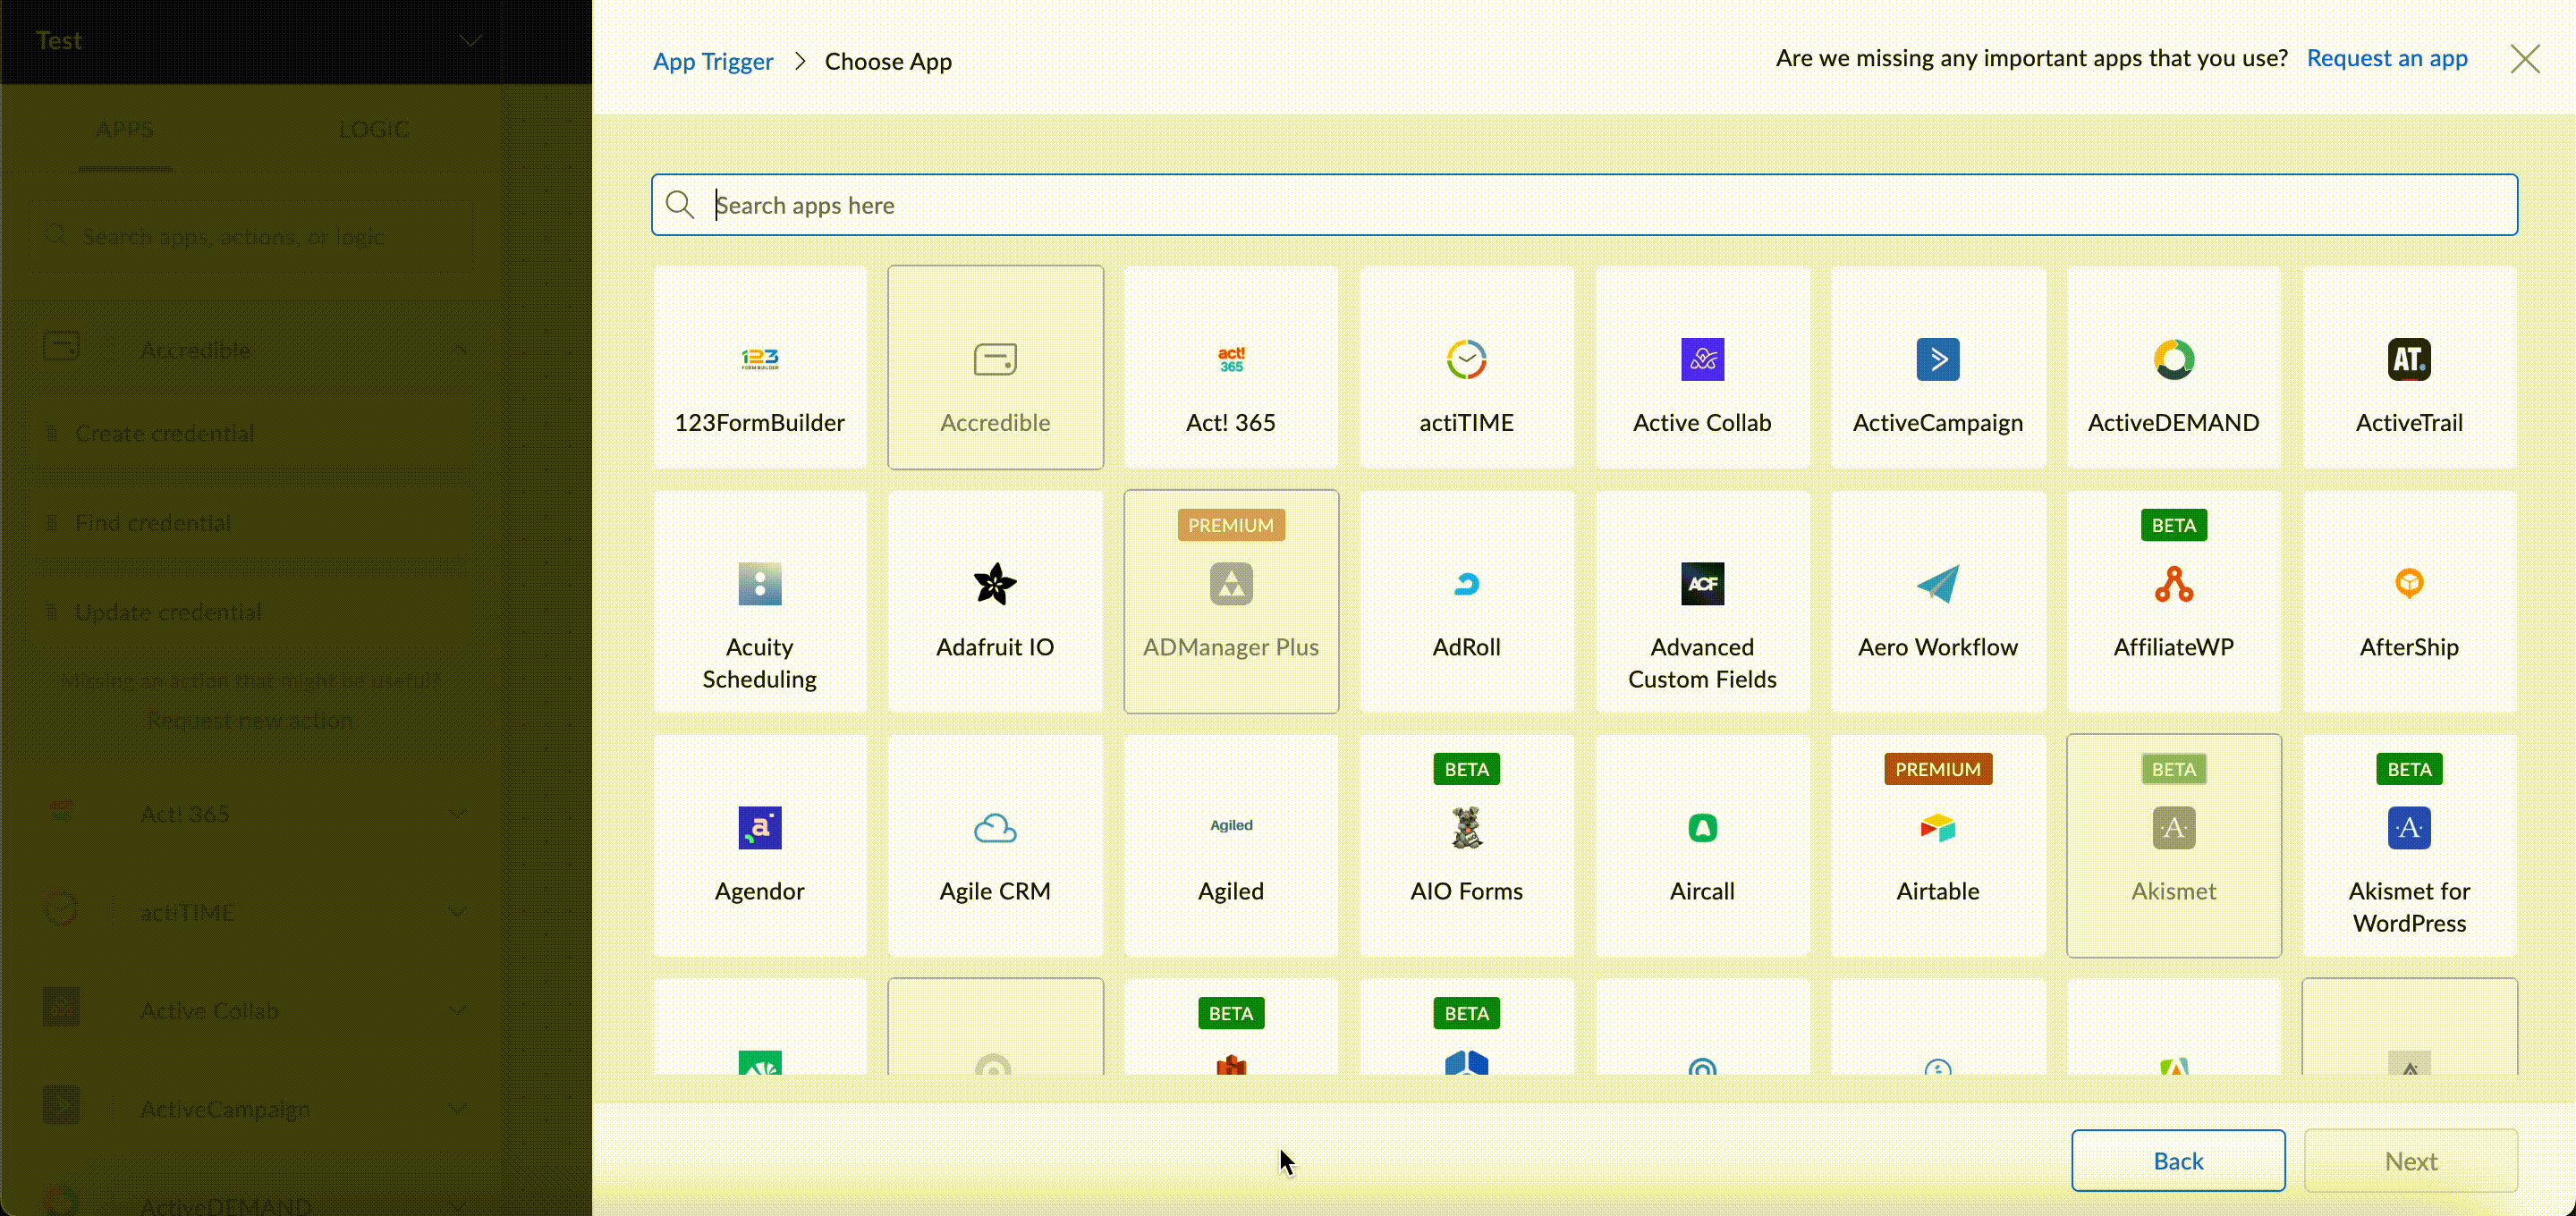Choose the Aero Workflow paper plane icon
The height and width of the screenshot is (1216, 2576).
[x=1937, y=584]
